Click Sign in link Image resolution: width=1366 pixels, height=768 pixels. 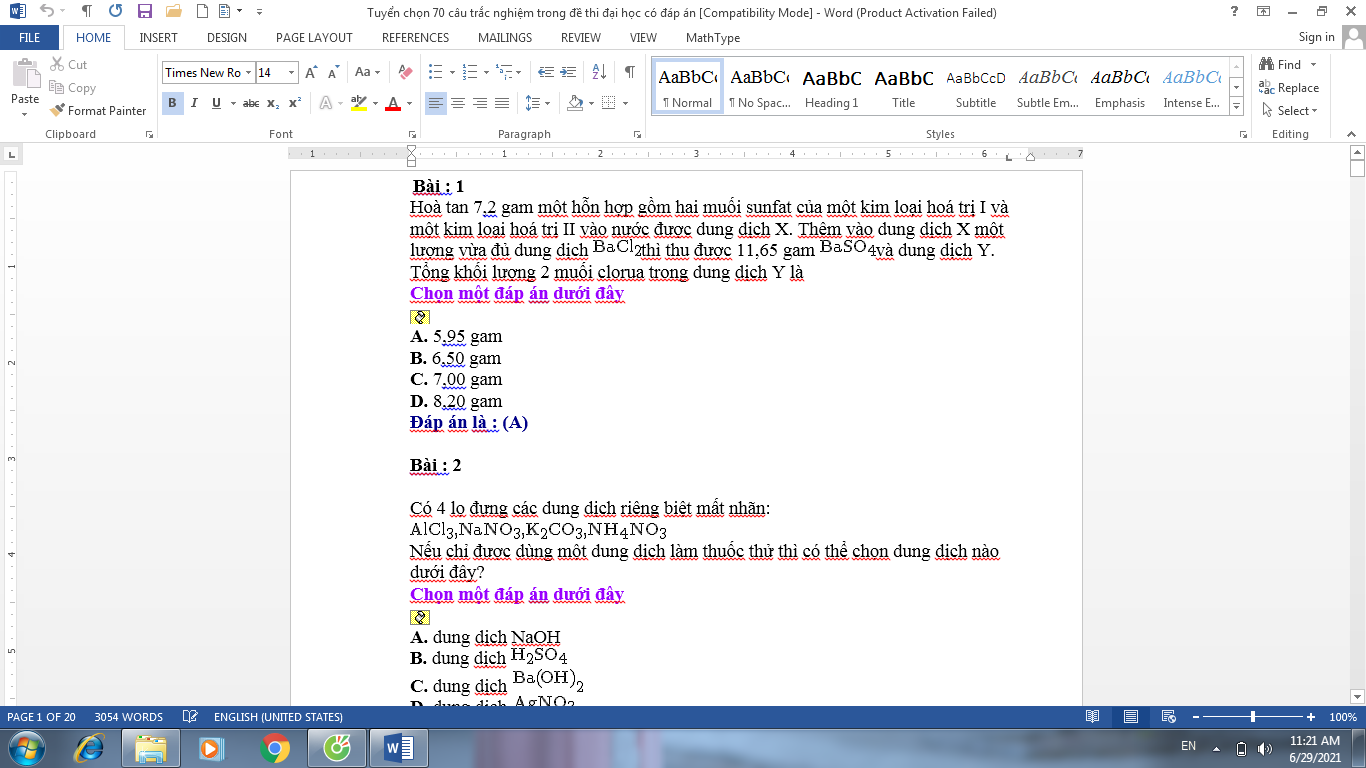click(x=1316, y=37)
